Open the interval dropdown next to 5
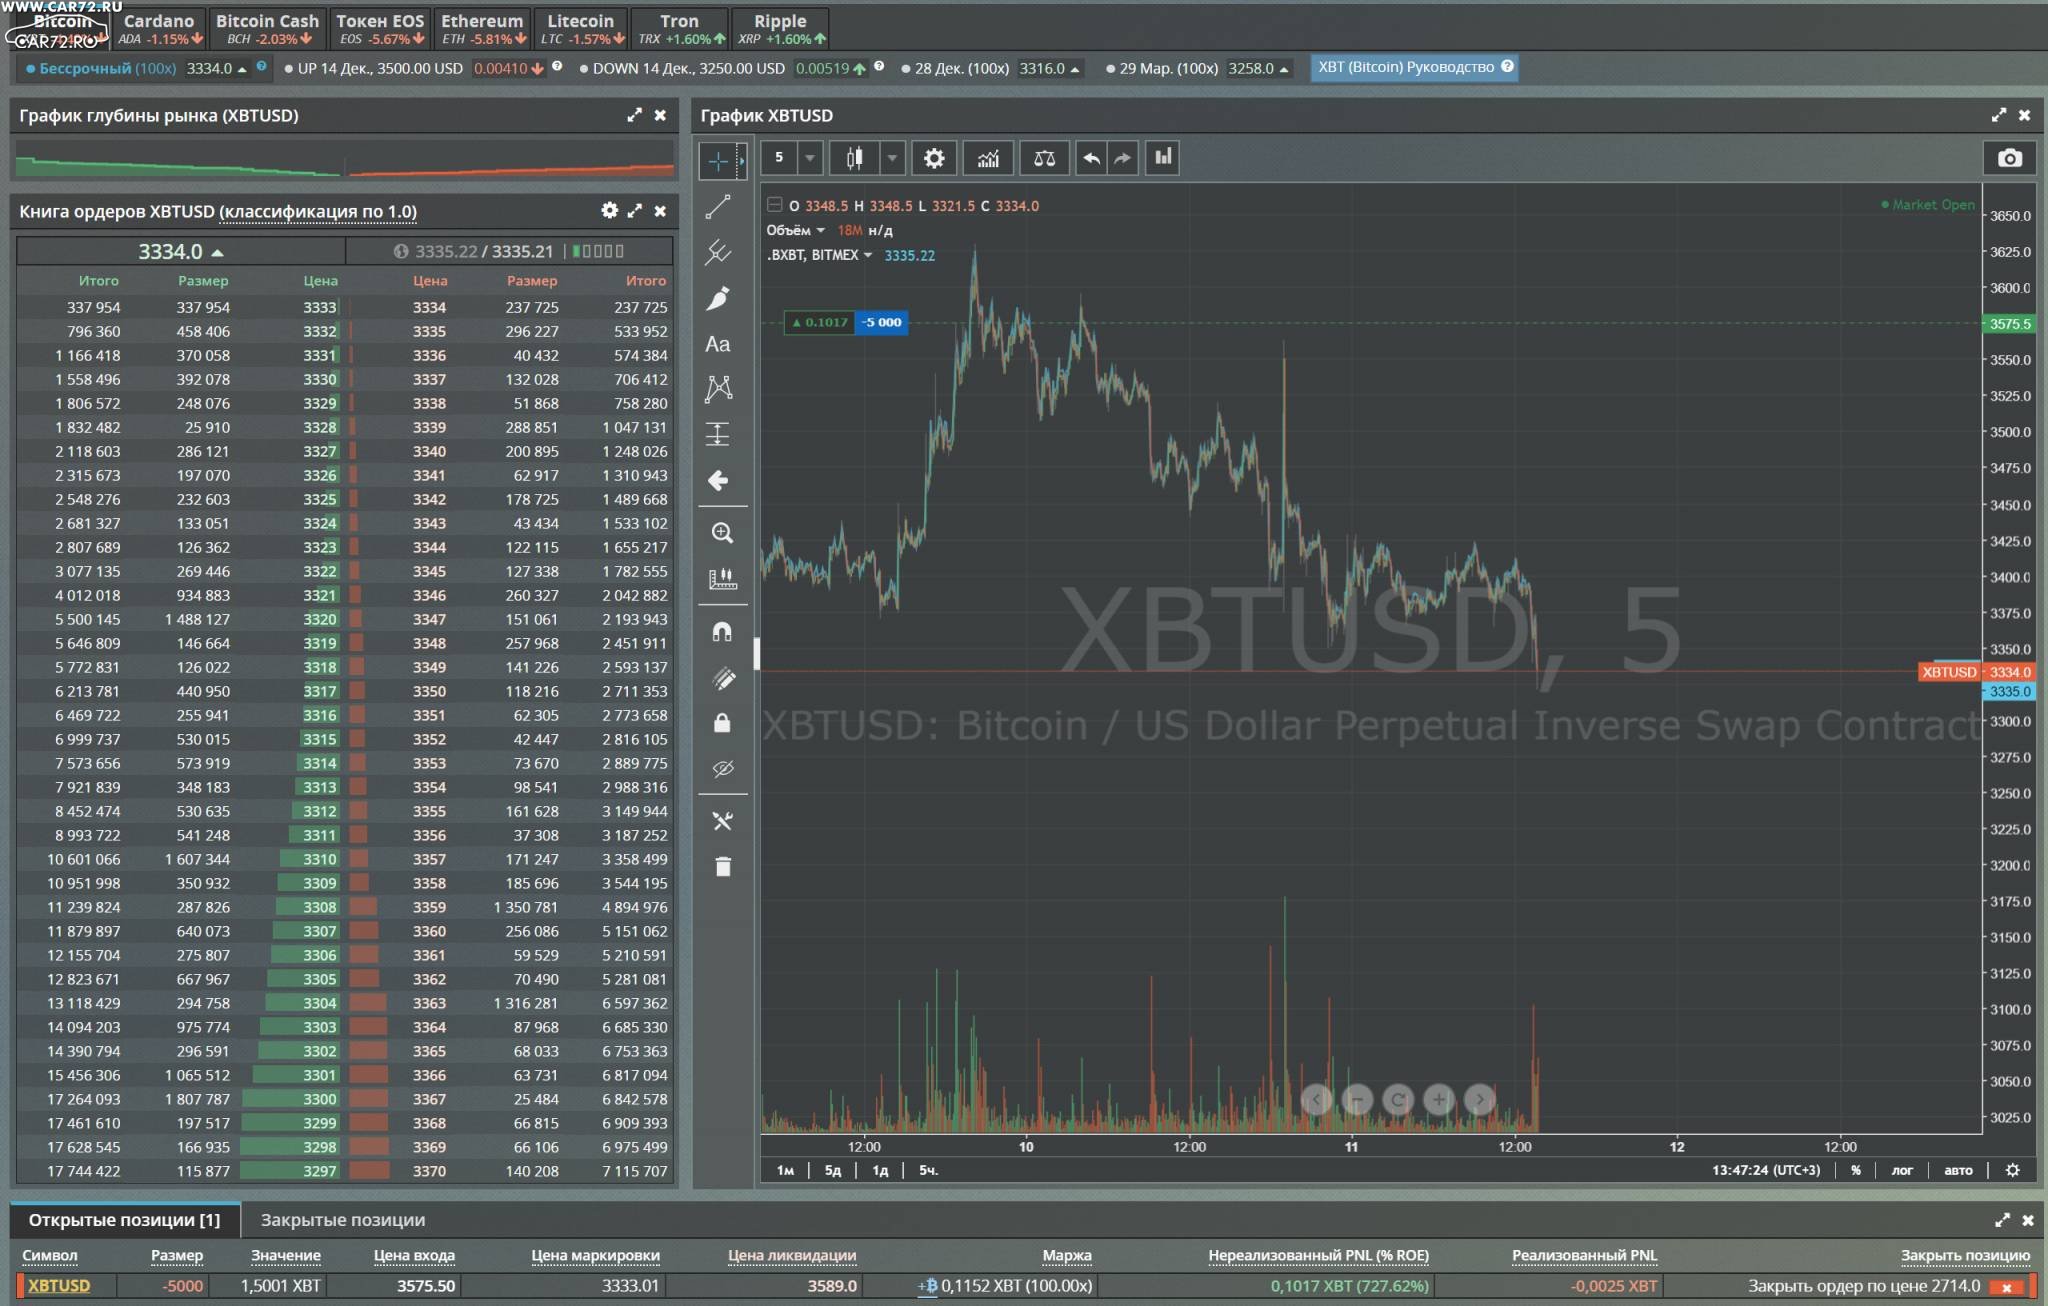This screenshot has height=1306, width=2048. [x=809, y=158]
